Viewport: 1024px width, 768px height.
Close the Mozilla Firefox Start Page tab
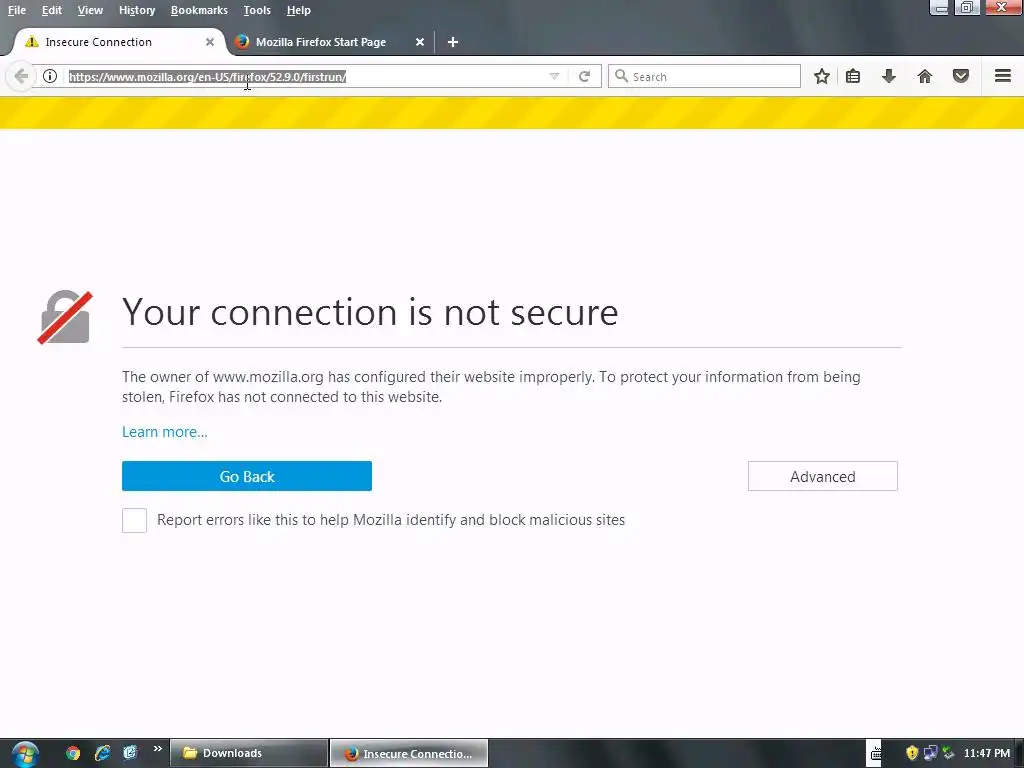pos(420,42)
